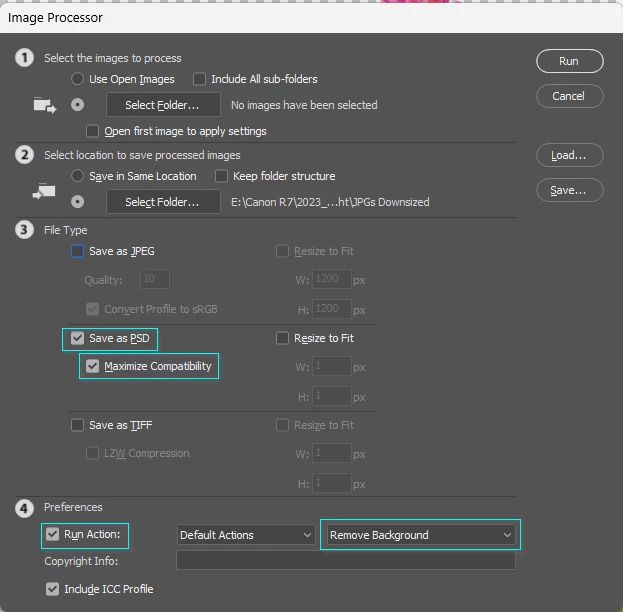This screenshot has width=623, height=612.
Task: Toggle JPEG Resize to Fit checkbox
Action: [282, 251]
